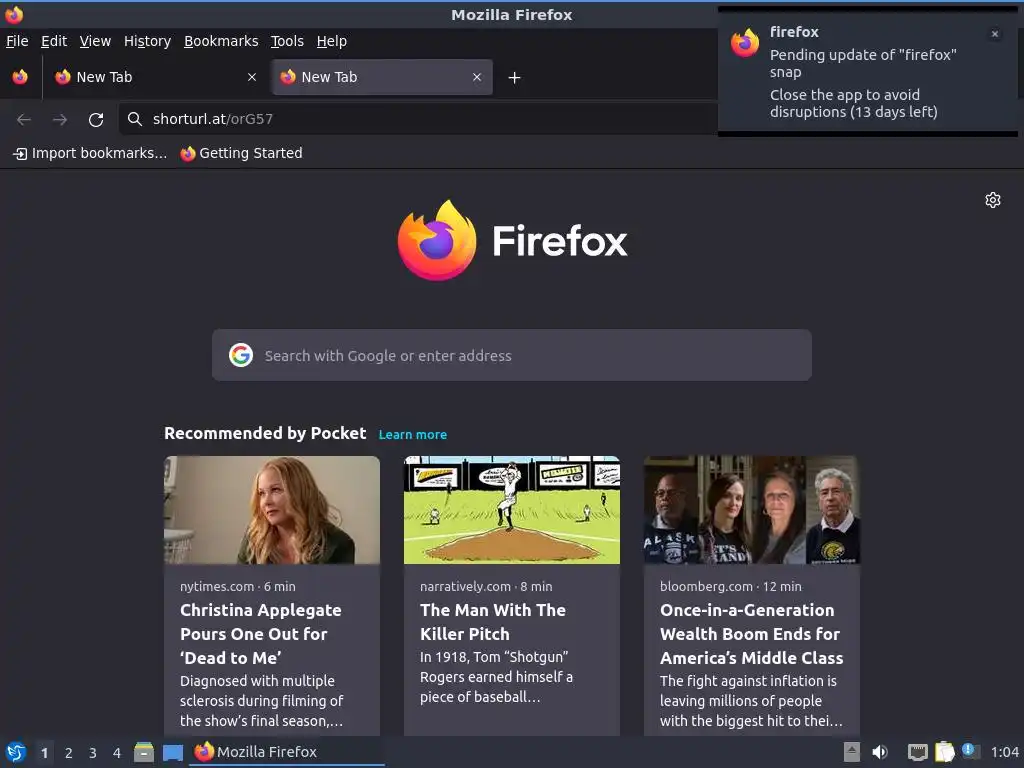The width and height of the screenshot is (1024, 768).
Task: Click 'nytimes.com · 6 min' source text
Action: pyautogui.click(x=238, y=586)
